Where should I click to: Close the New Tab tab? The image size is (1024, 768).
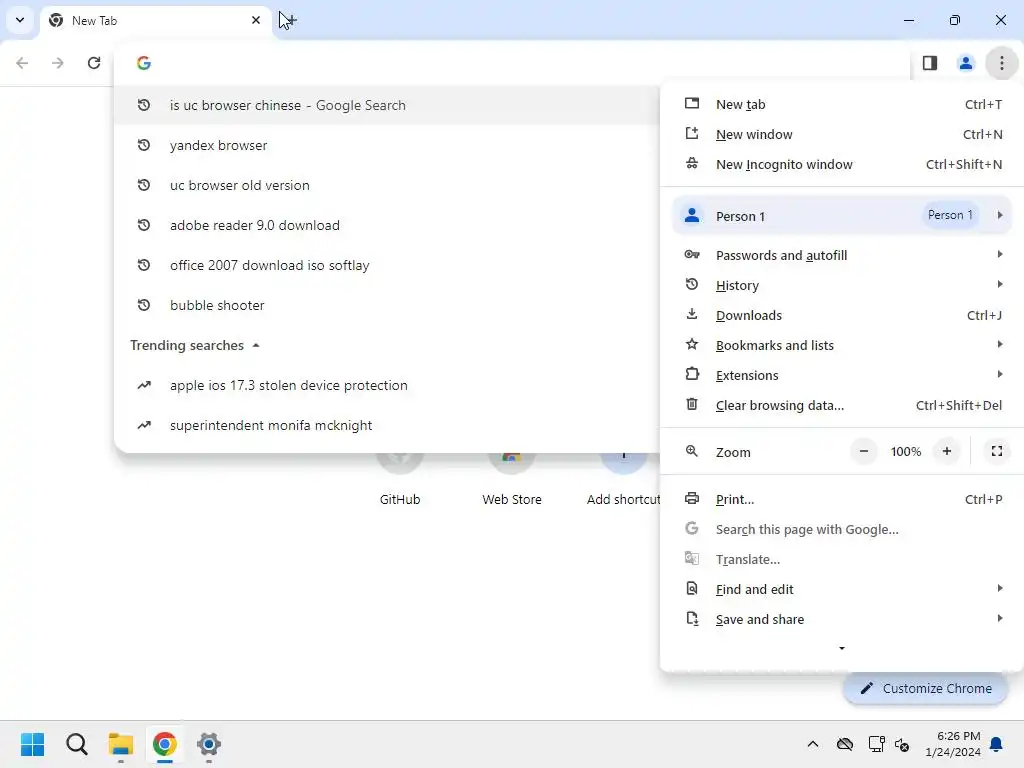[x=256, y=20]
